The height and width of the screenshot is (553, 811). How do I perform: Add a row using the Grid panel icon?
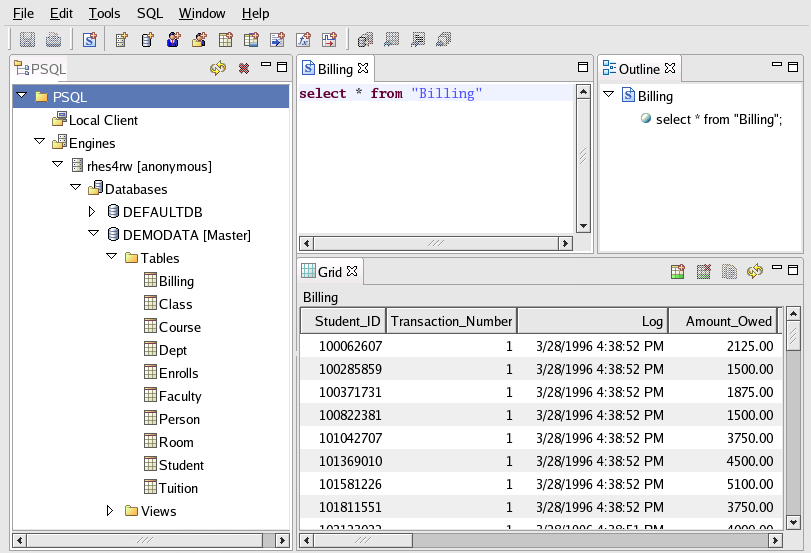tap(677, 271)
